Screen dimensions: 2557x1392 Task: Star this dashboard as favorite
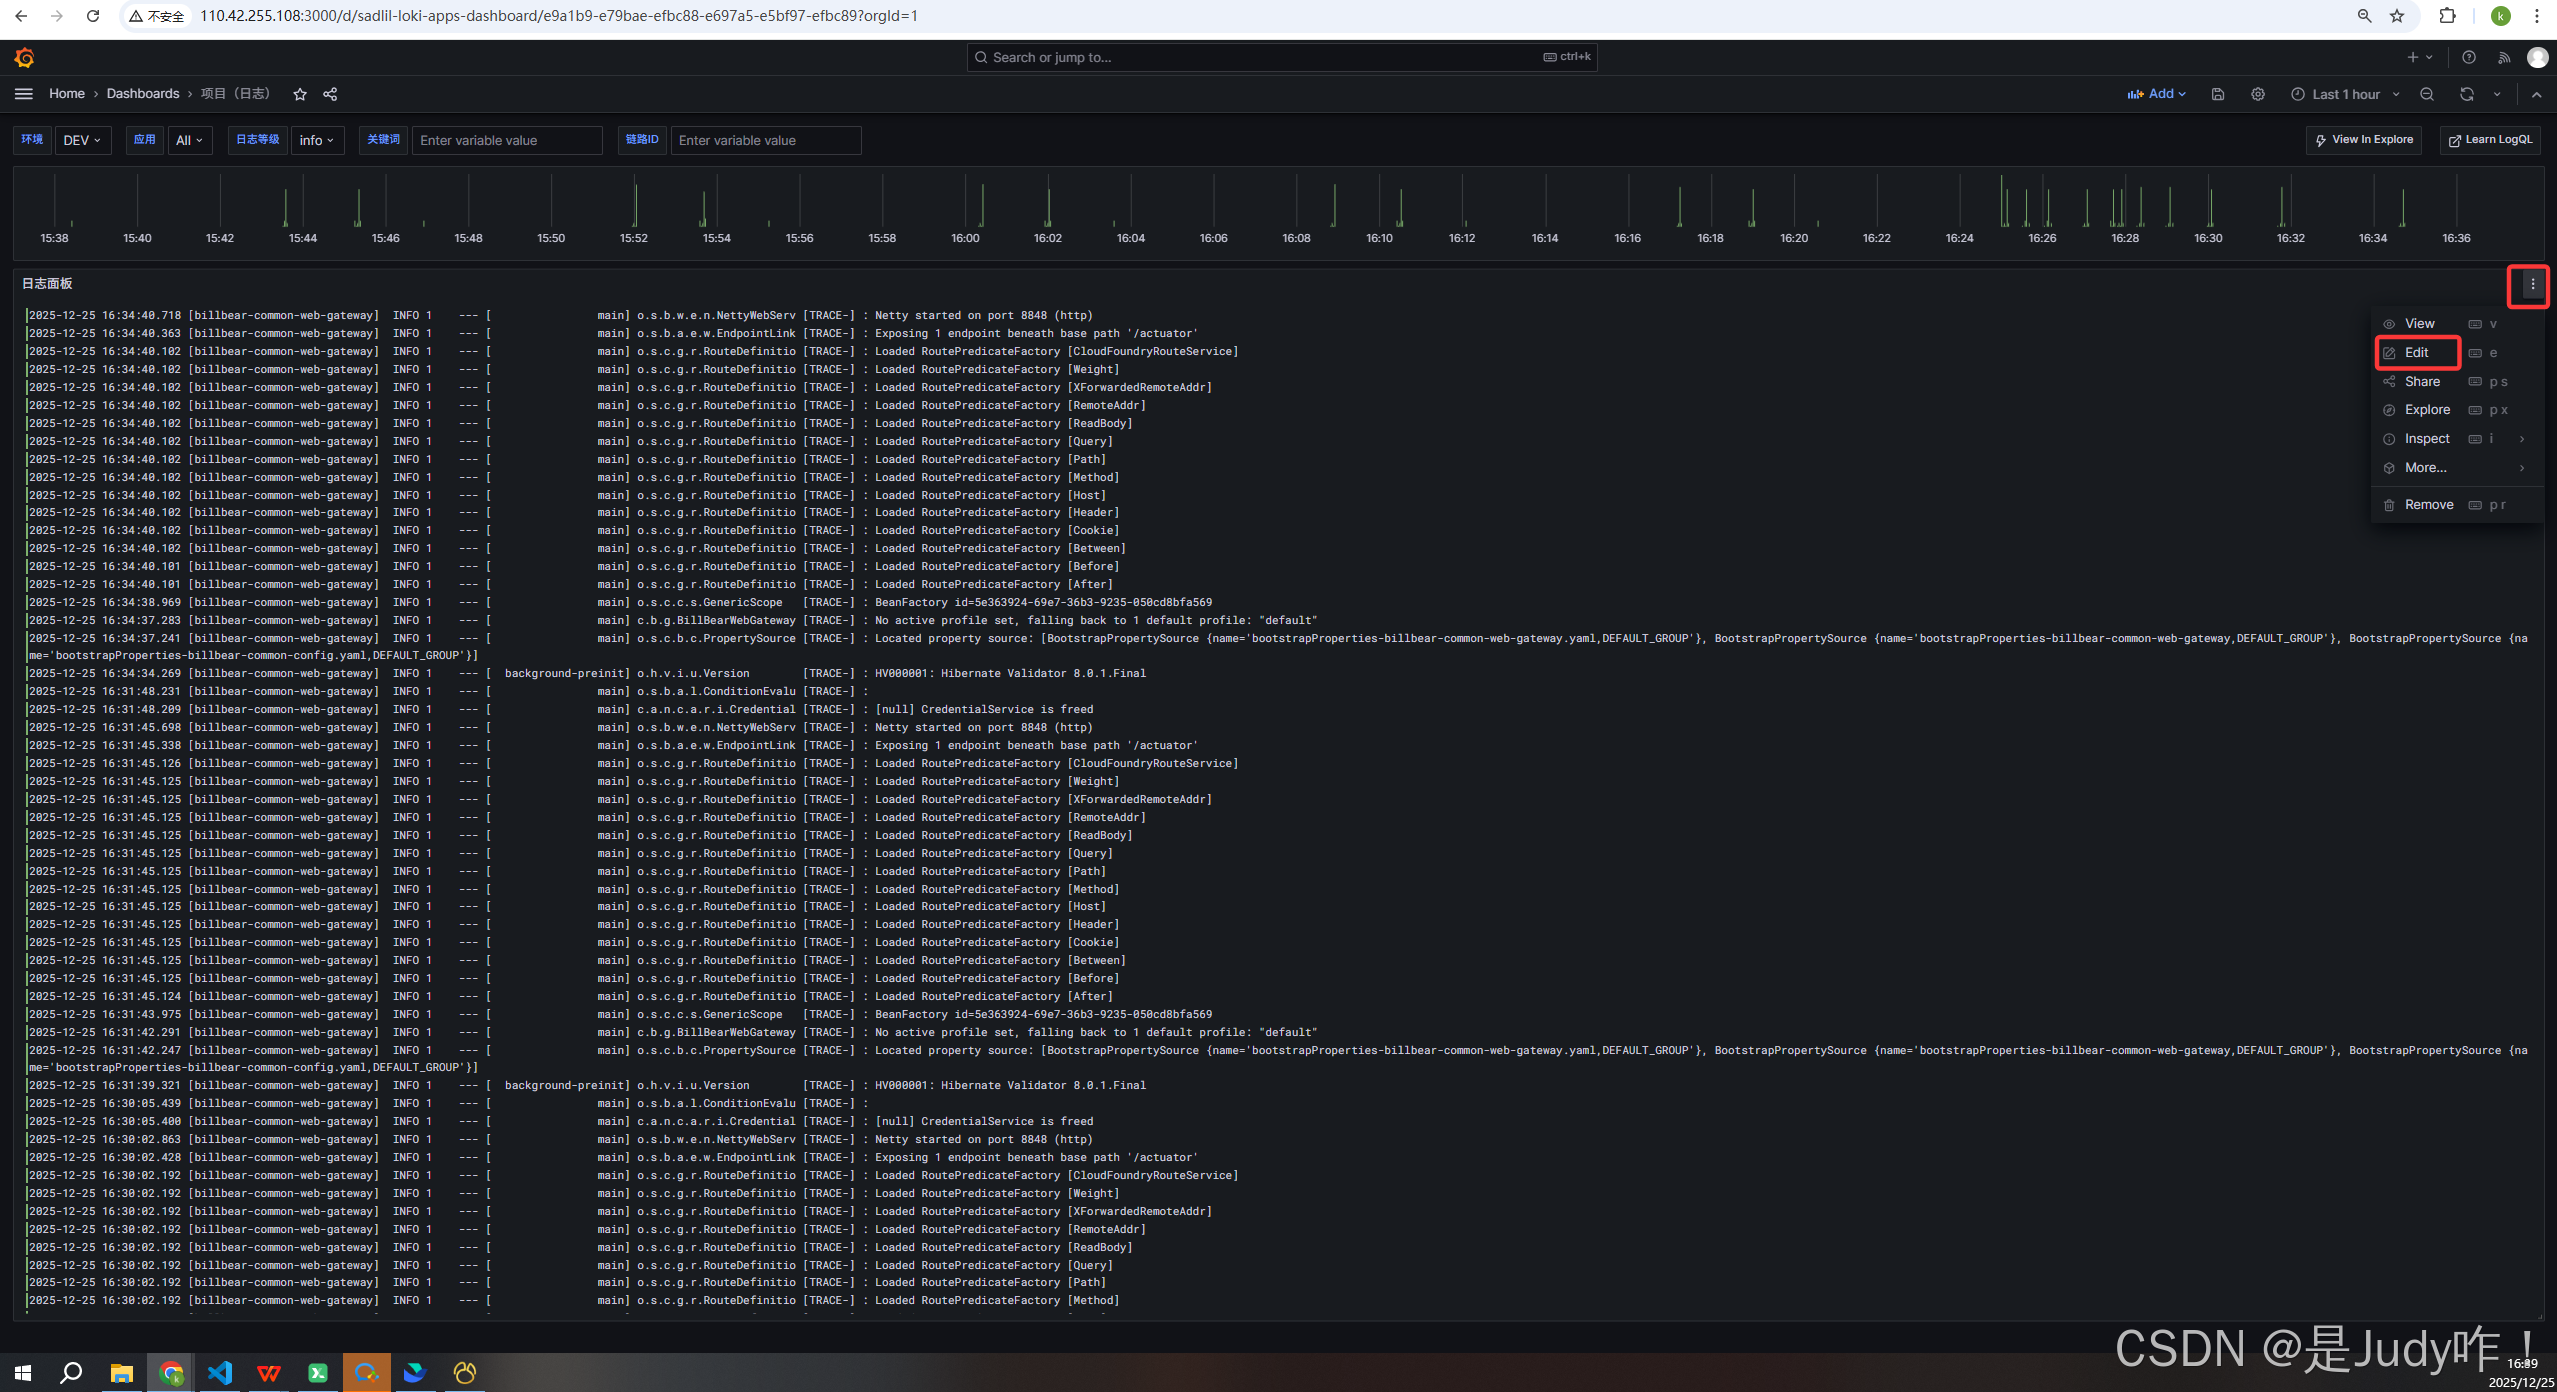300,94
